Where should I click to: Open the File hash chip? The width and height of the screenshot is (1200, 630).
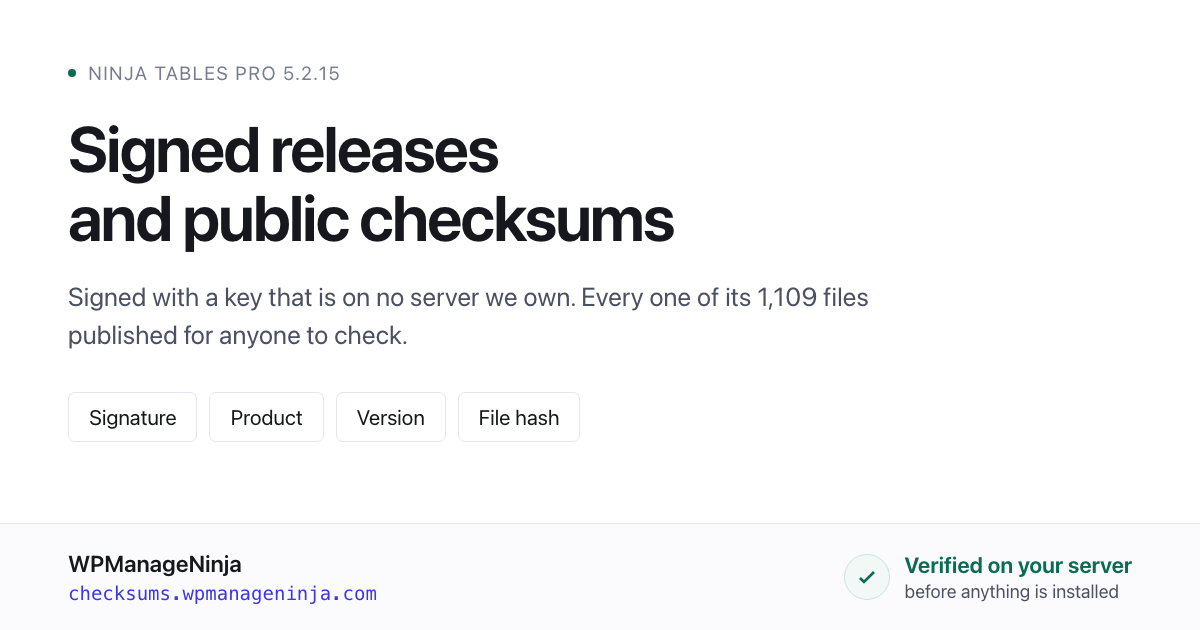519,417
